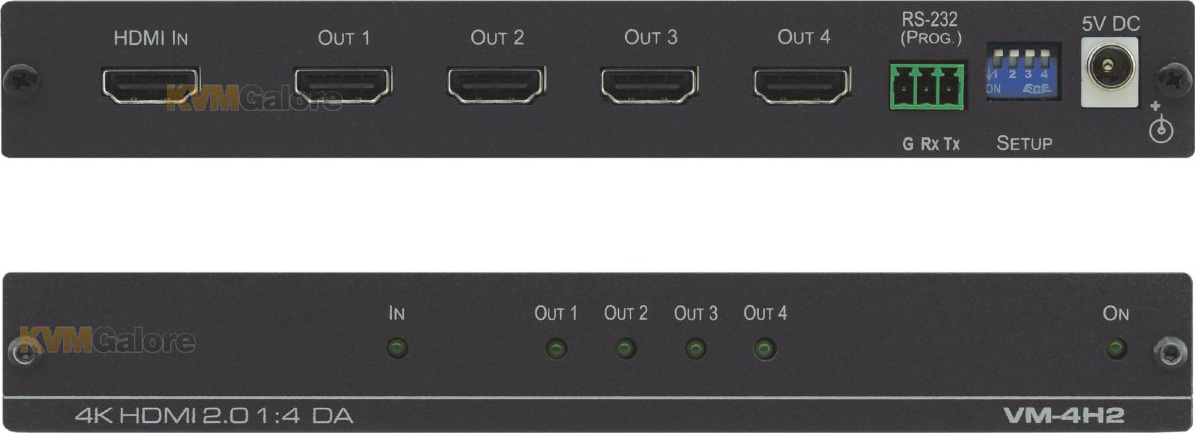The height and width of the screenshot is (433, 1195).
Task: Click the Out 2 HDMI connector
Action: (497, 85)
